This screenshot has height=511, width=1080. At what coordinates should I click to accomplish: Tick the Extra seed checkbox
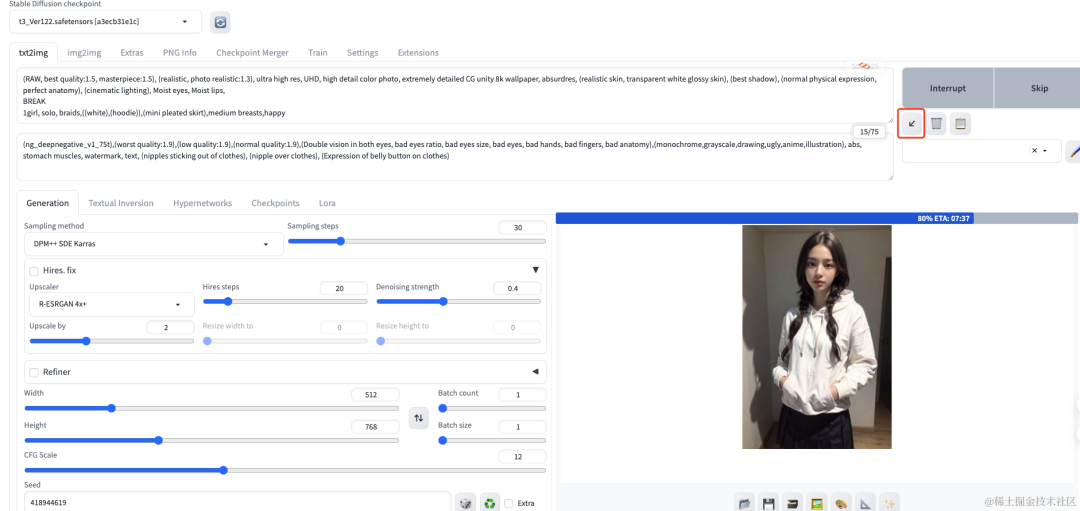[509, 503]
